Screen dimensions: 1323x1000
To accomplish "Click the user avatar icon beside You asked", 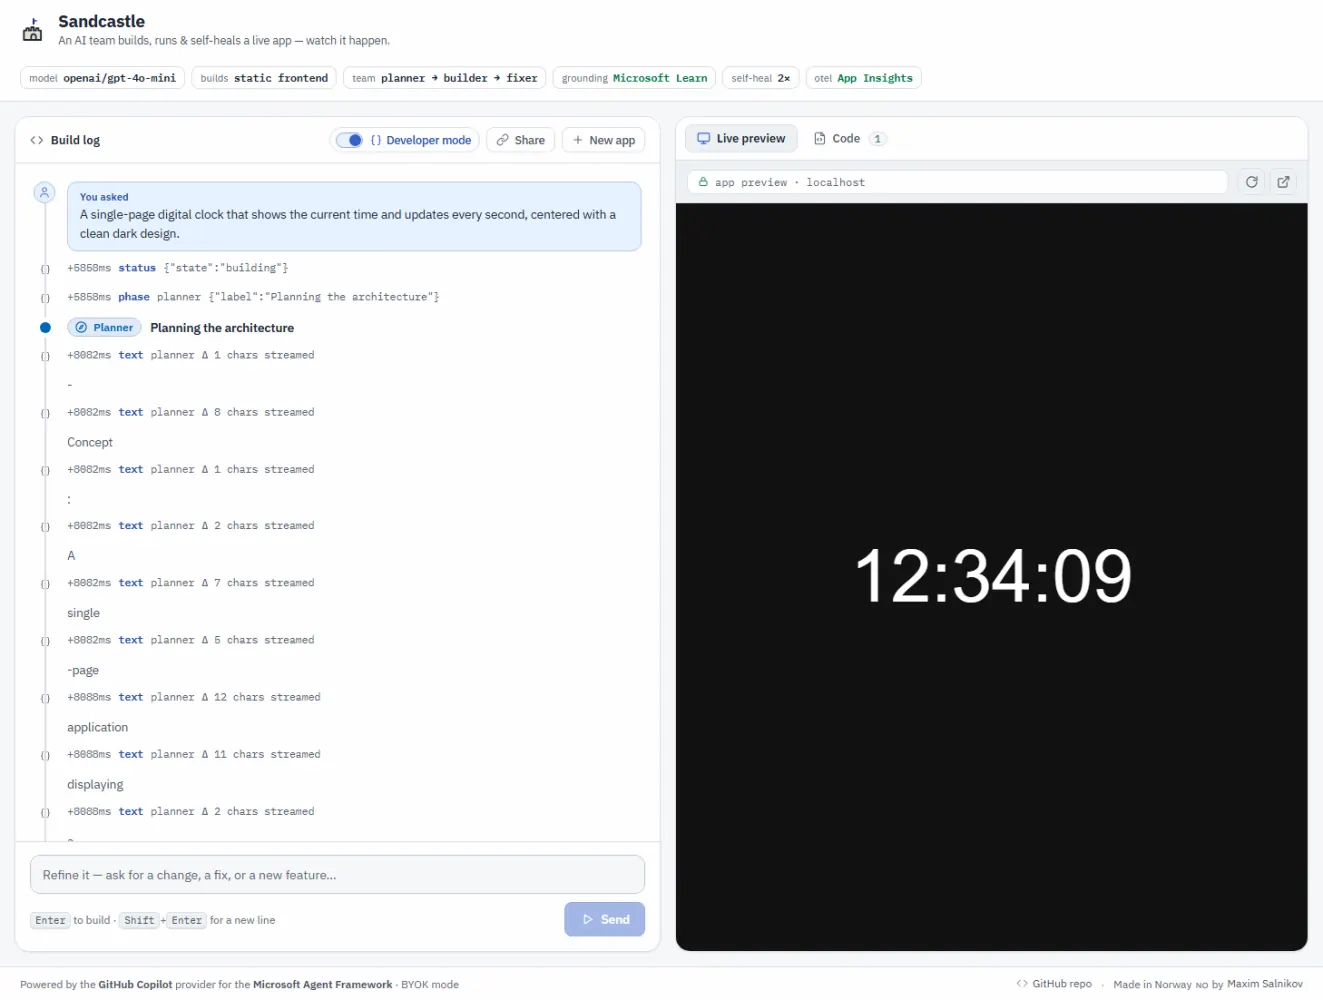I will coord(44,192).
